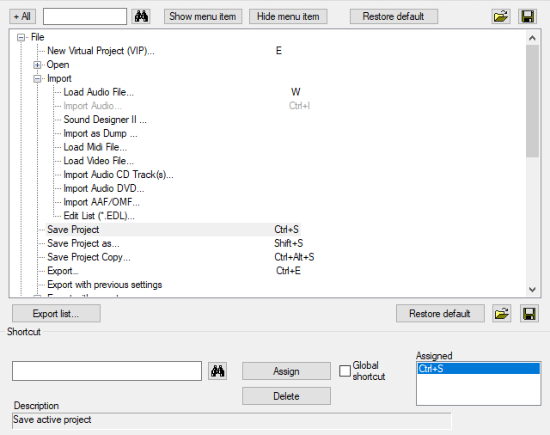
Task: Click the + All expand button
Action: tap(22, 16)
